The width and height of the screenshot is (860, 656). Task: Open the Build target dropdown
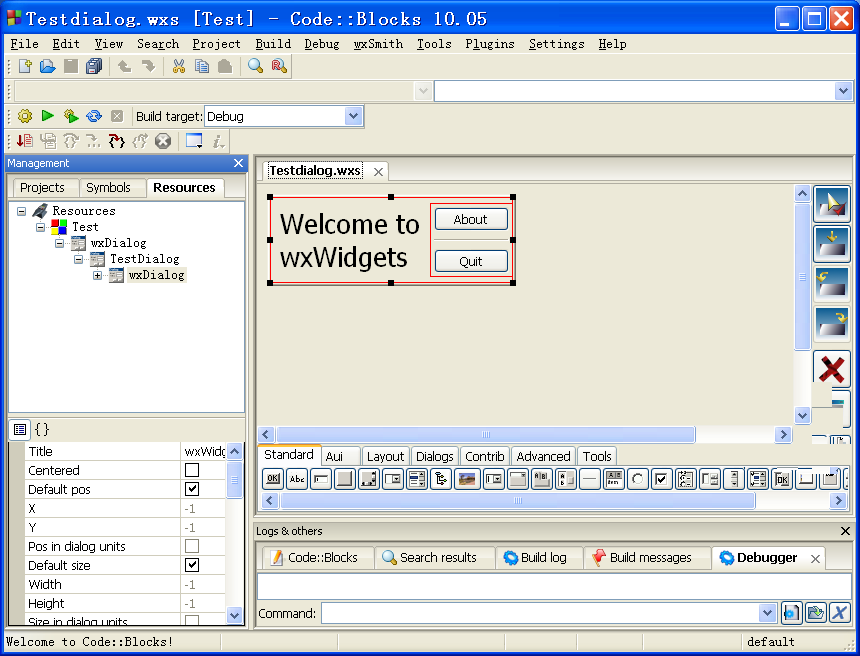click(x=353, y=116)
